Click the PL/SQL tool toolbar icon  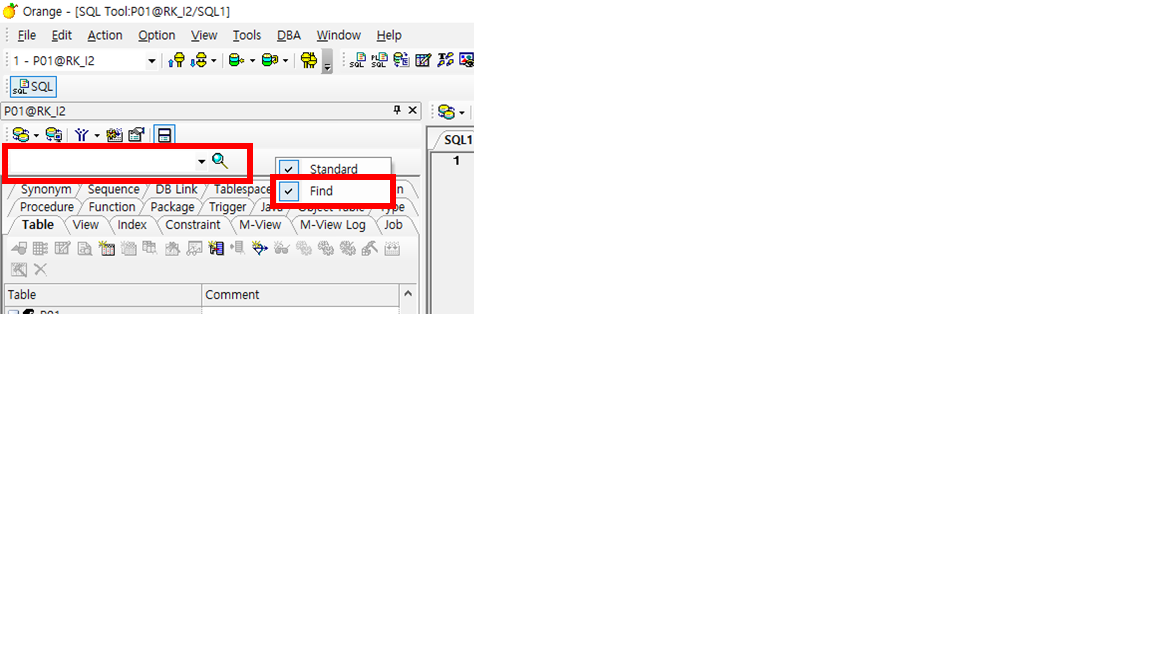379,60
